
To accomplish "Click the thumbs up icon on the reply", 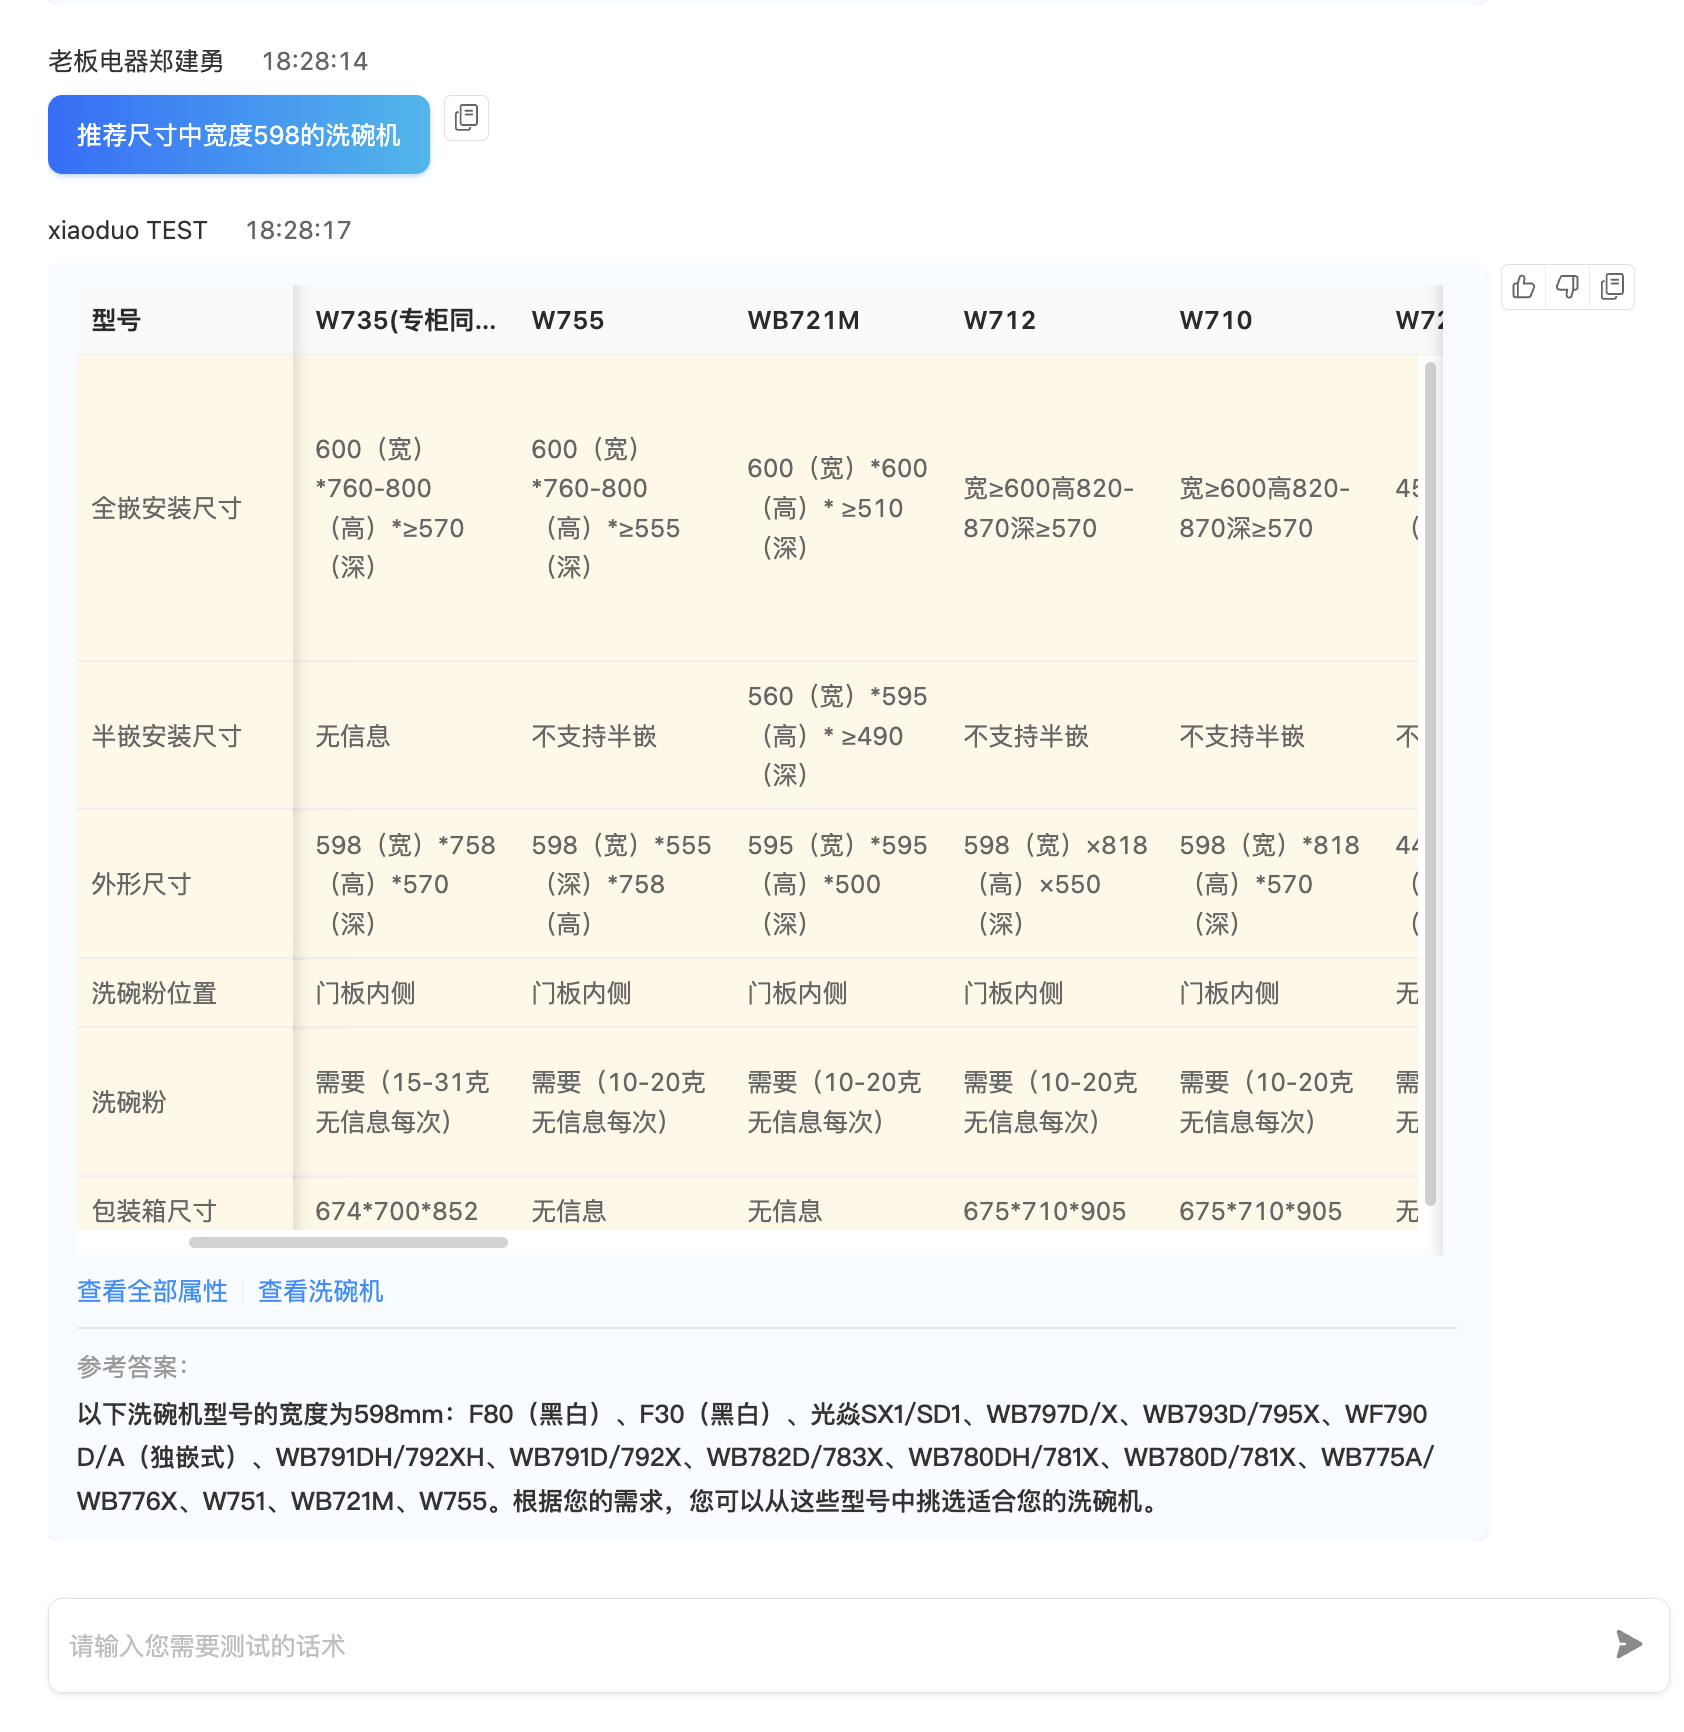I will point(1524,287).
